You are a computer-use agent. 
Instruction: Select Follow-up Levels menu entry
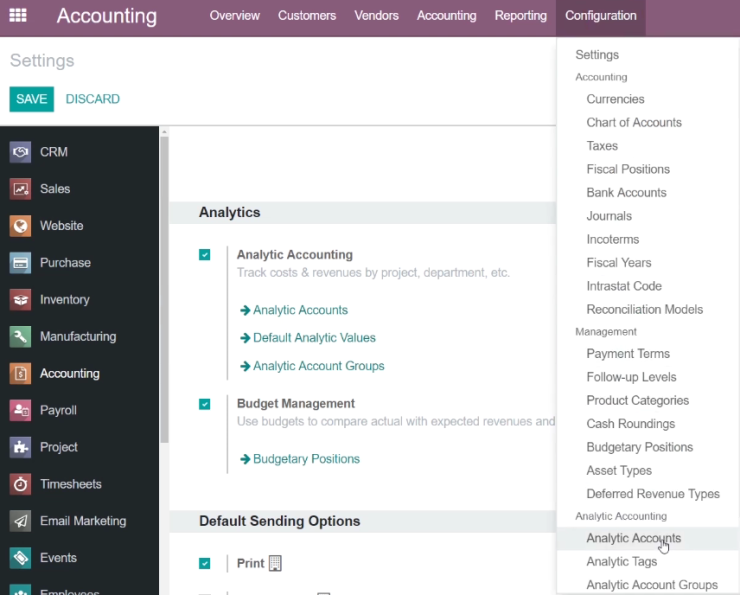631,377
